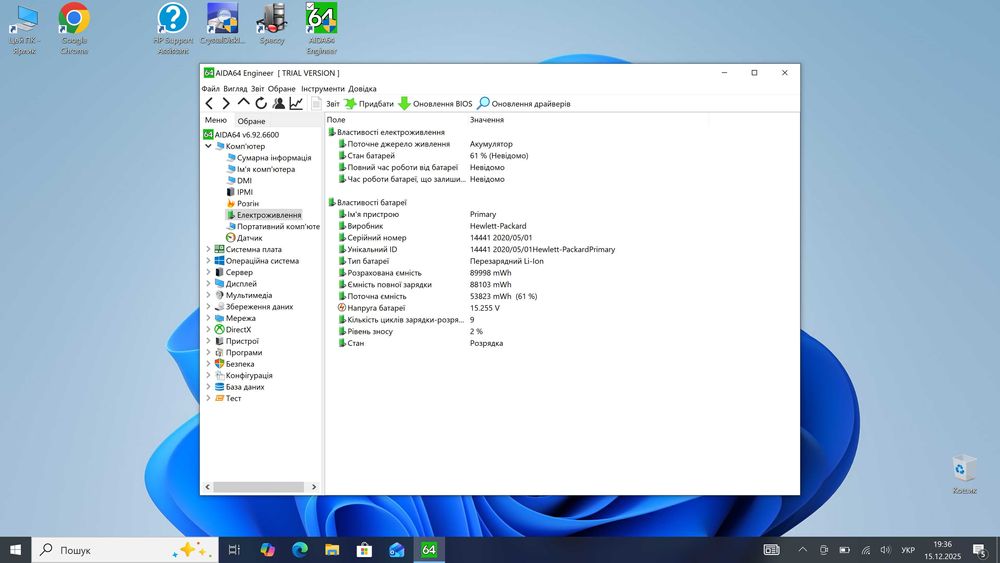Select Датчик in the tree
Image resolution: width=1000 pixels, height=563 pixels.
click(249, 238)
